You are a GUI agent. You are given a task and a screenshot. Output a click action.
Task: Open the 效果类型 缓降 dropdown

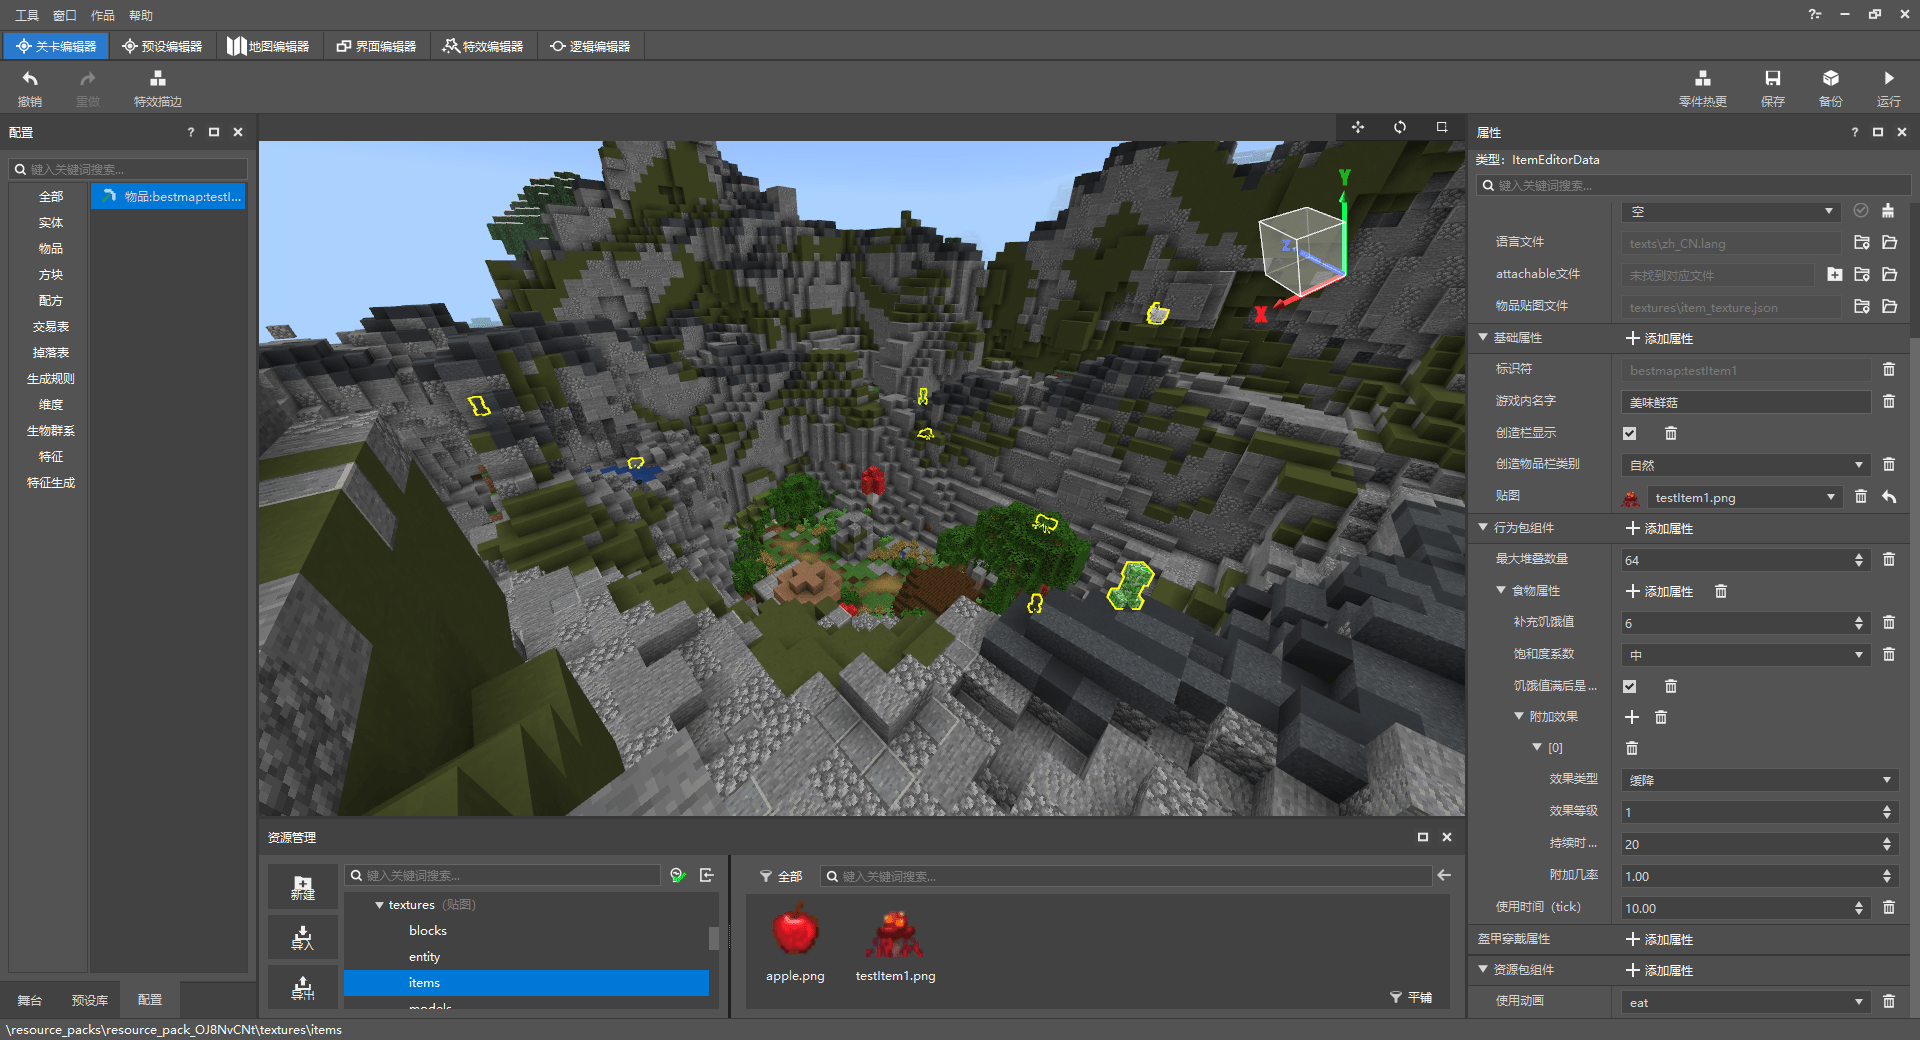pyautogui.click(x=1759, y=780)
